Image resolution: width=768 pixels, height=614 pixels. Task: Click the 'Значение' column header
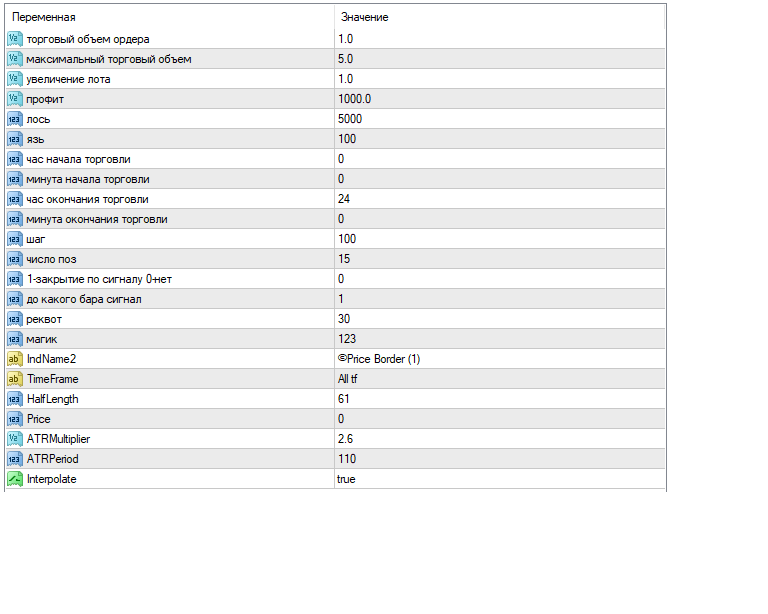365,17
